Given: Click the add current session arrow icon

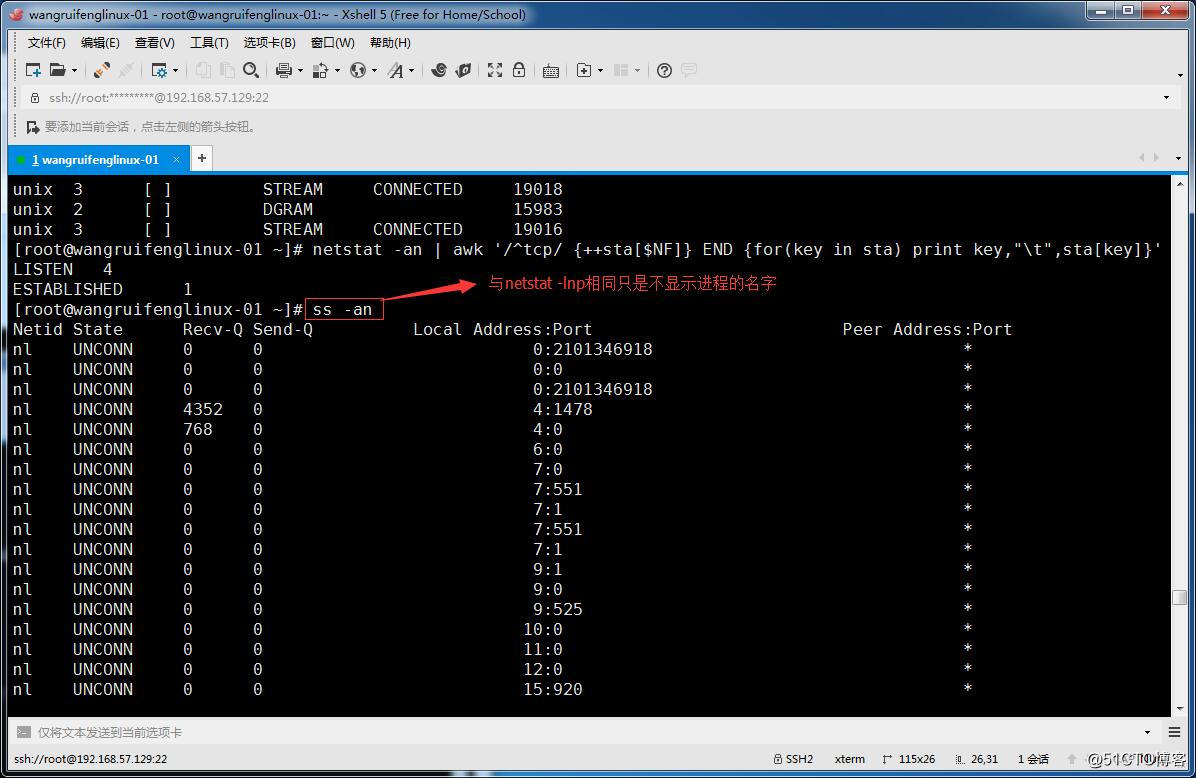Looking at the screenshot, I should click(x=32, y=127).
